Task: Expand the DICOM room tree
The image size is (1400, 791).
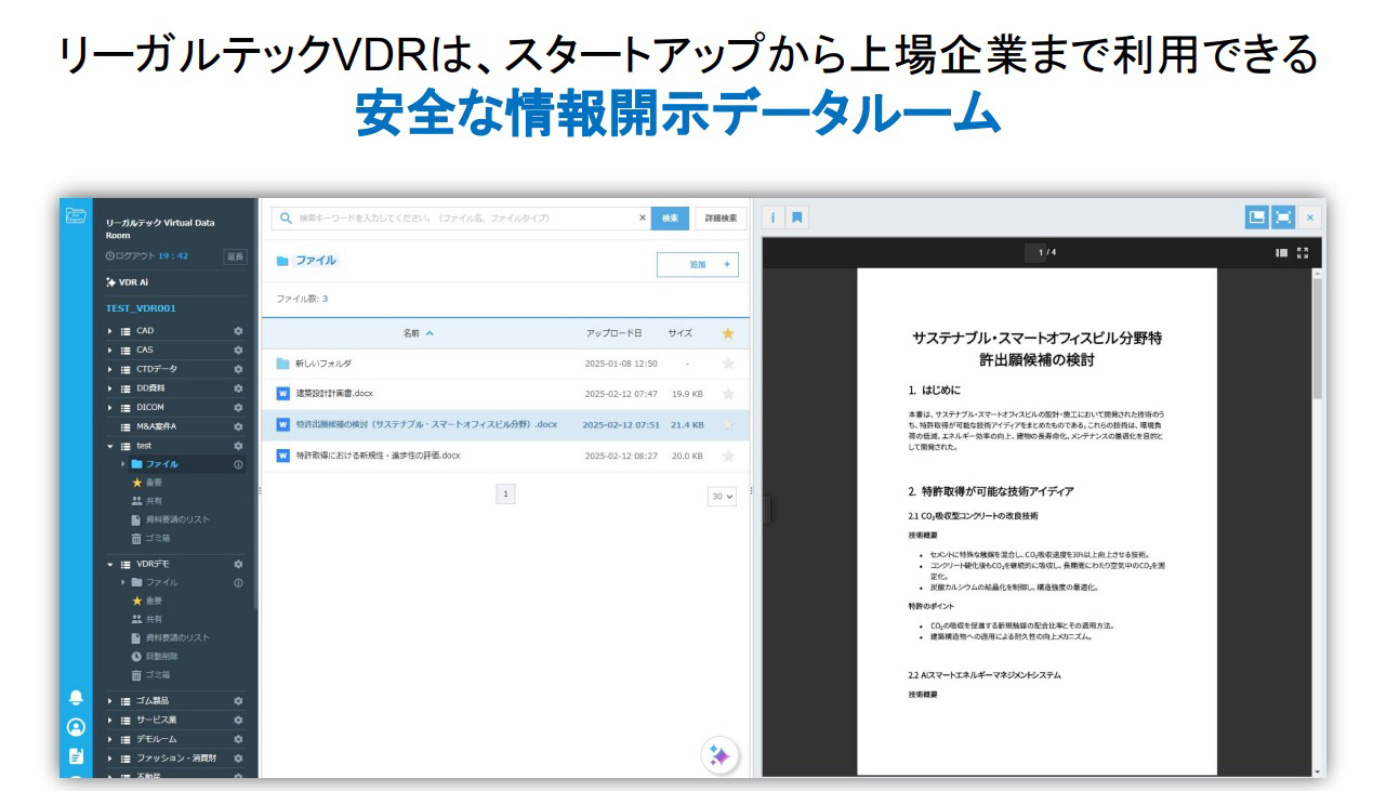Action: (x=111, y=407)
